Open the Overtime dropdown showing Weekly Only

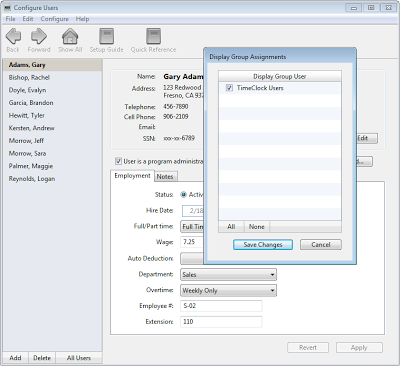pos(228,291)
